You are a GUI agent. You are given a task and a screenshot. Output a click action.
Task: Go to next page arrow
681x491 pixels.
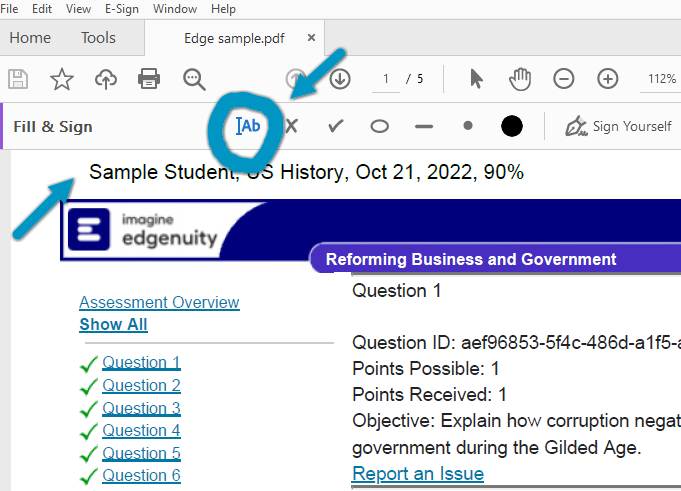click(340, 79)
